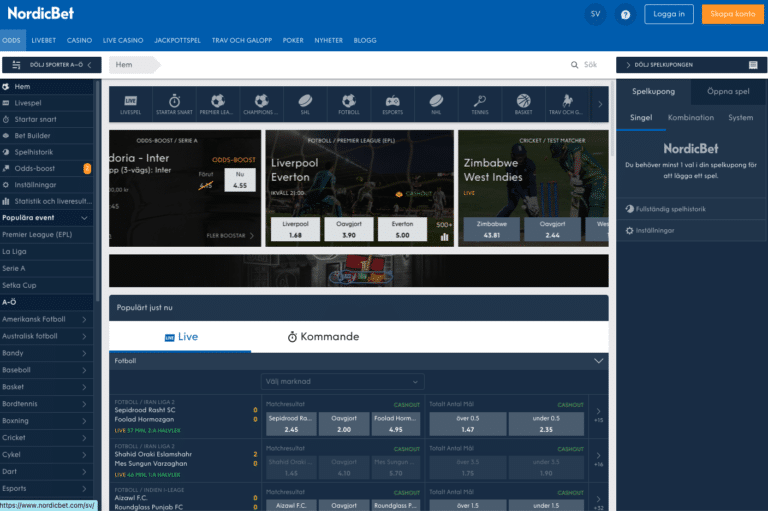Open the Livebet menu item
The width and height of the screenshot is (768, 511).
(x=44, y=40)
